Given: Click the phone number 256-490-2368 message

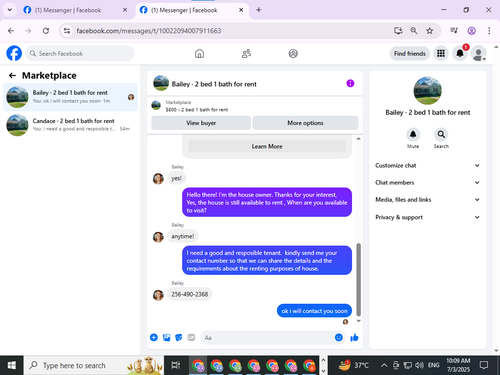Looking at the screenshot, I should (189, 294).
